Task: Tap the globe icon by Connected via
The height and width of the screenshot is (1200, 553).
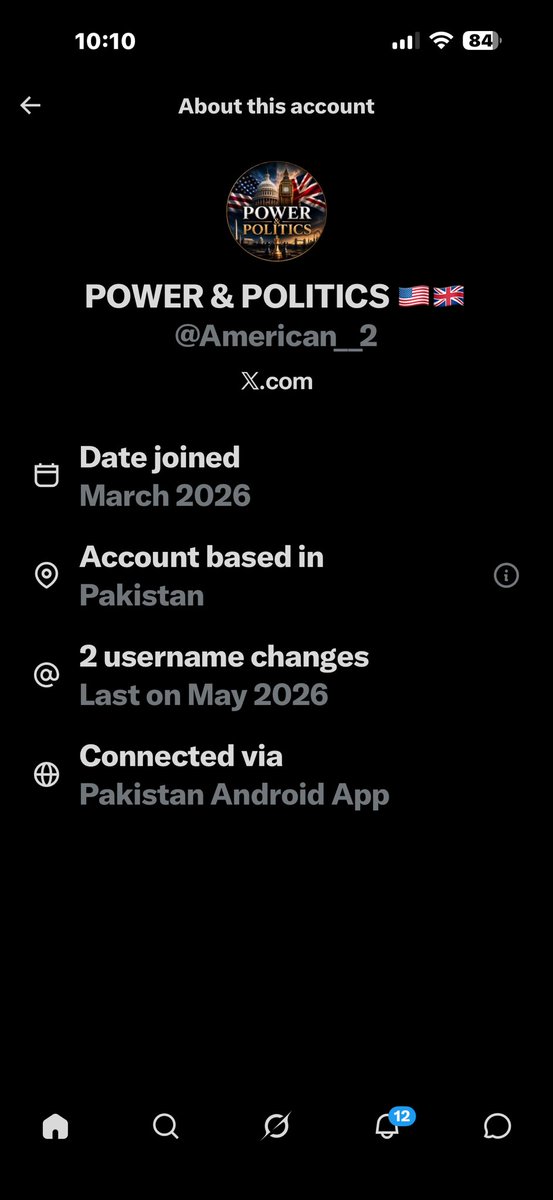Action: [x=46, y=776]
